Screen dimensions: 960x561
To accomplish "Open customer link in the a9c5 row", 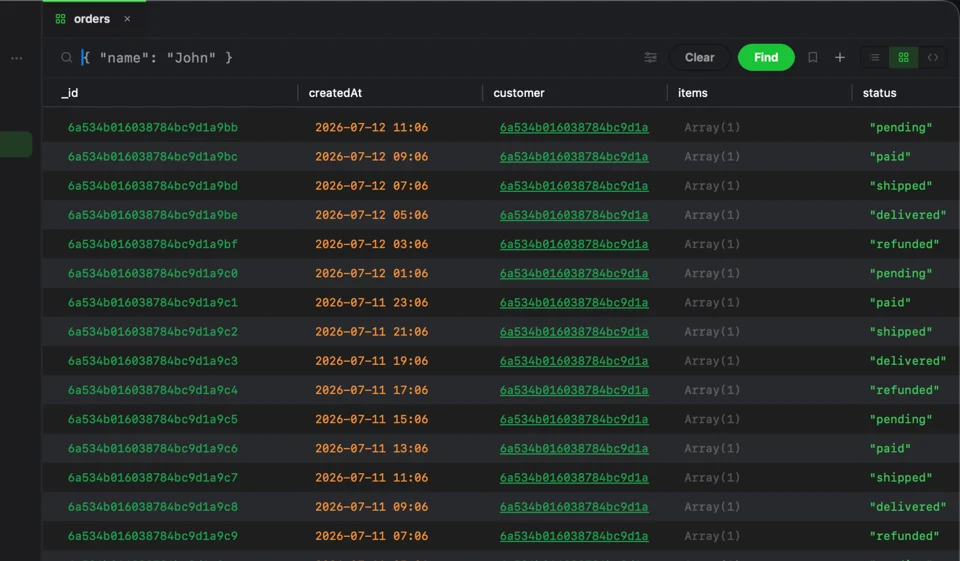I will point(574,420).
